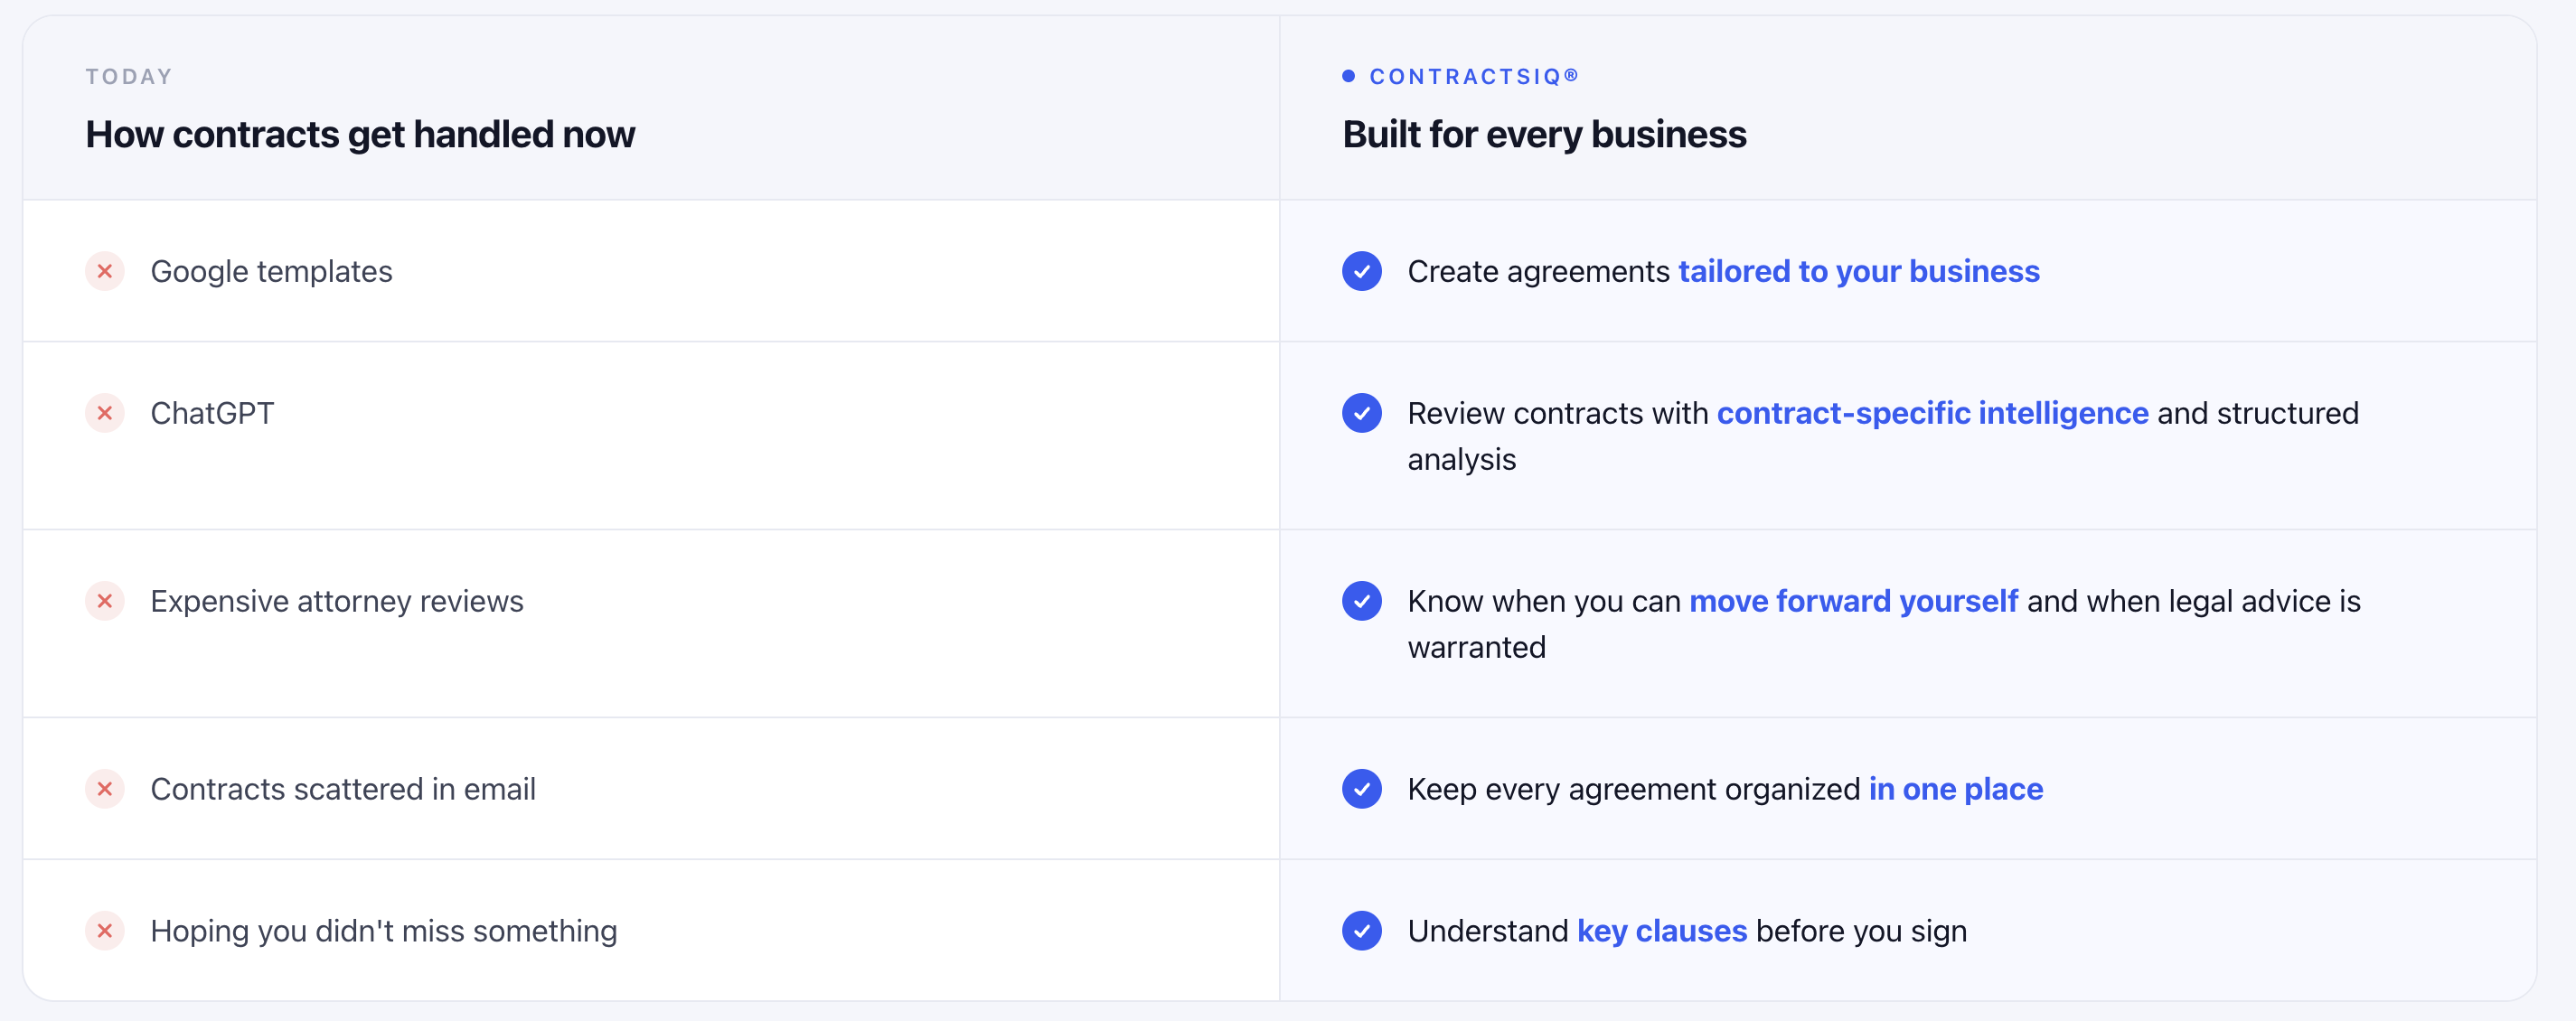
Task: Click the highlighted phrase in one place
Action: pyautogui.click(x=1956, y=790)
